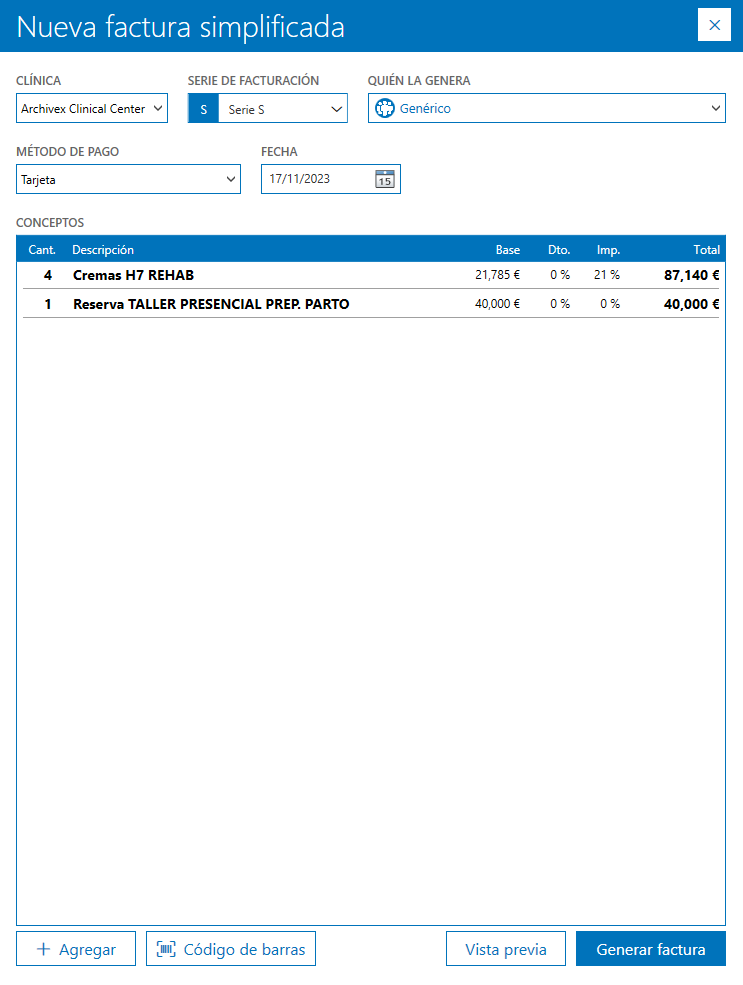
Task: Click the Genérico user avatar icon
Action: click(385, 108)
